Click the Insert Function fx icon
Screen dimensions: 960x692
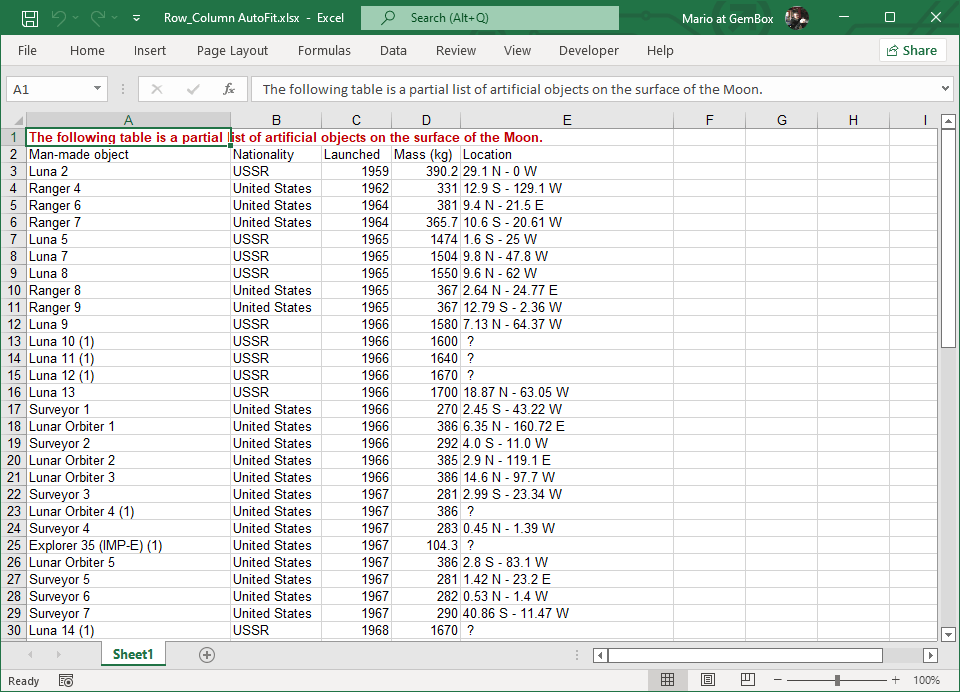pyautogui.click(x=229, y=89)
